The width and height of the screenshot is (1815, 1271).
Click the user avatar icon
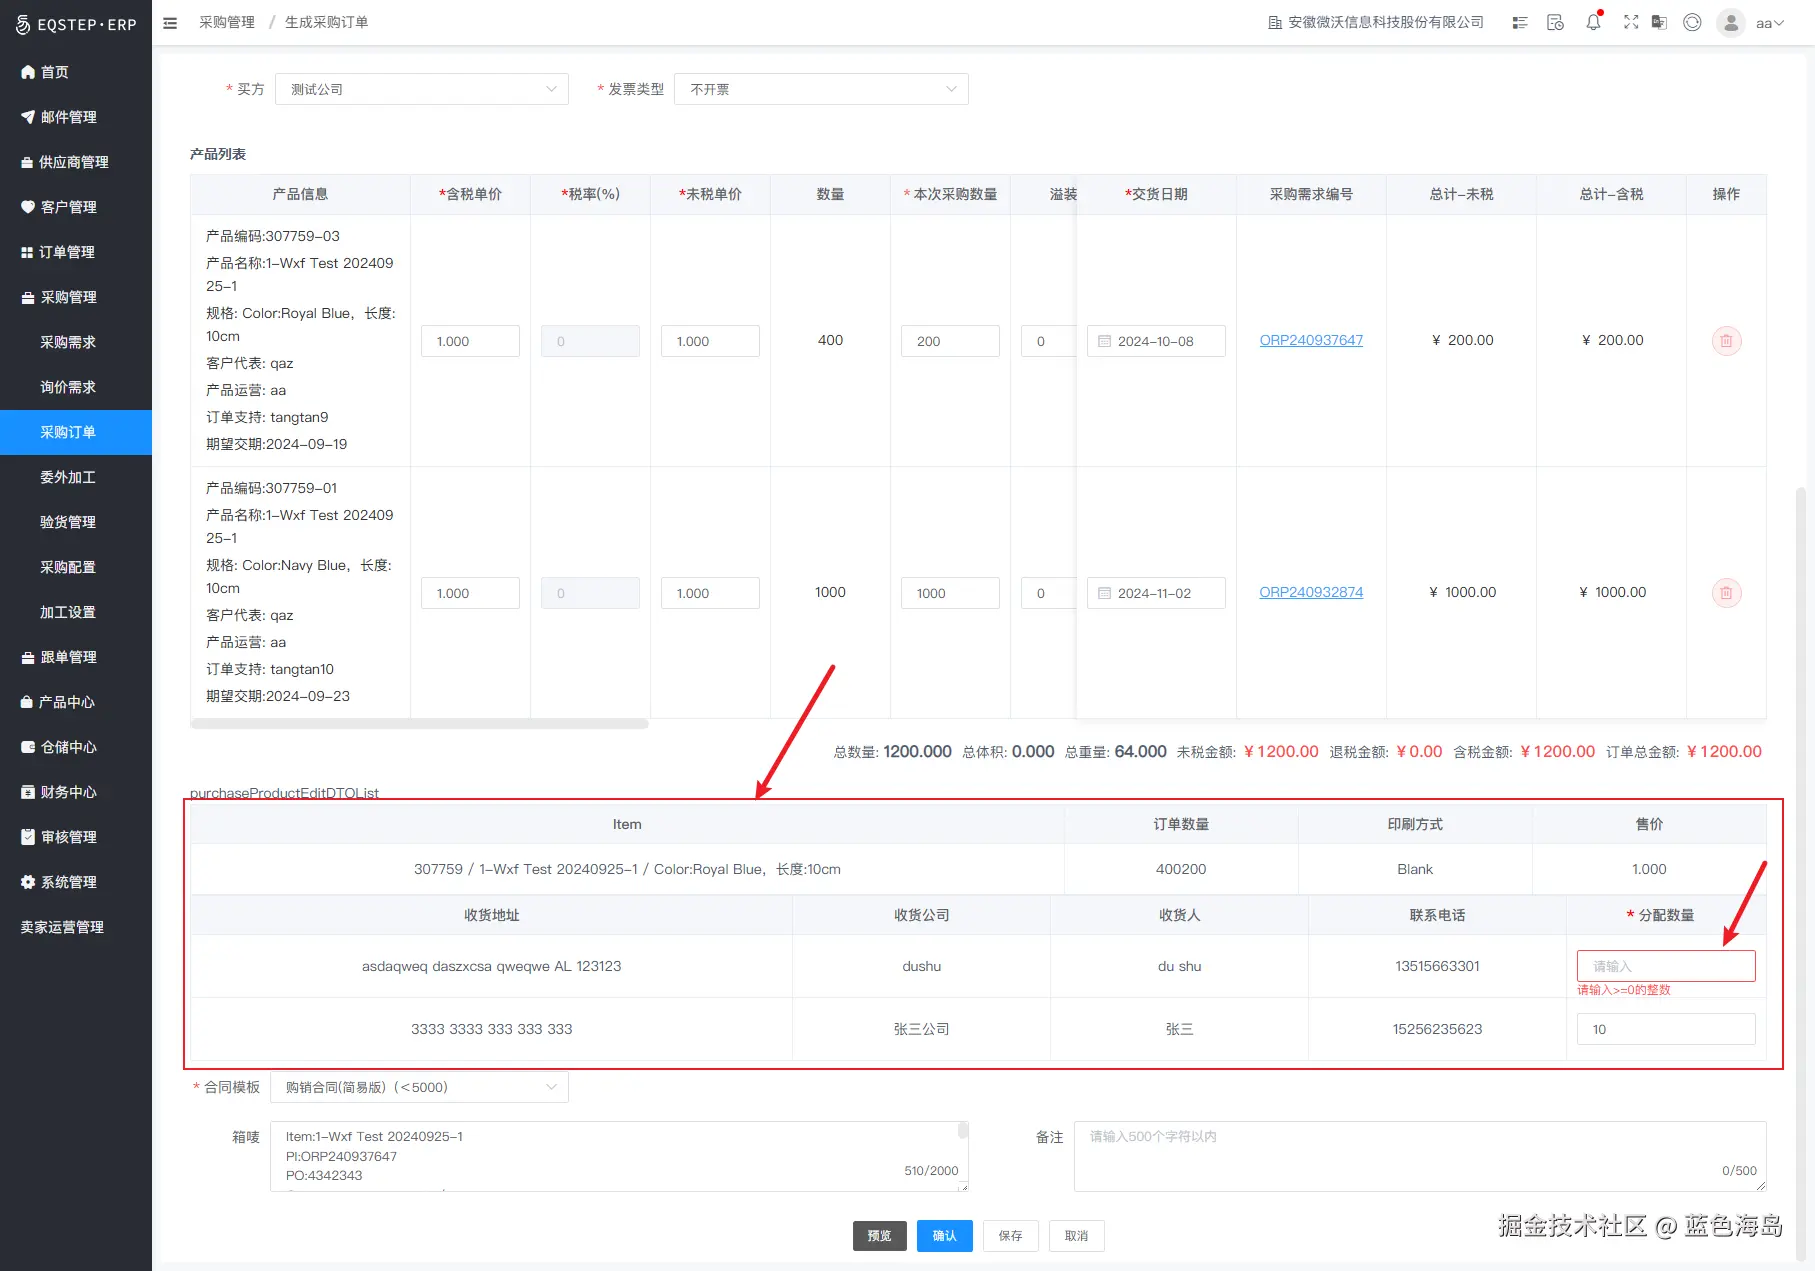click(x=1731, y=23)
